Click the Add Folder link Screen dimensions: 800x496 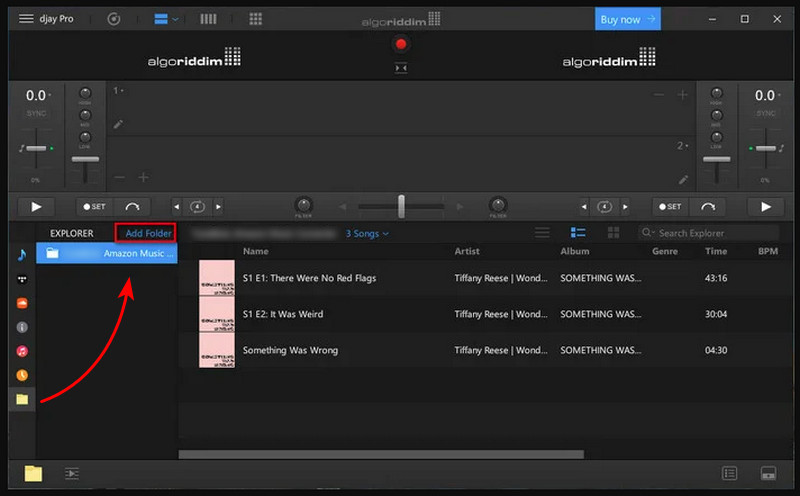[x=148, y=233]
